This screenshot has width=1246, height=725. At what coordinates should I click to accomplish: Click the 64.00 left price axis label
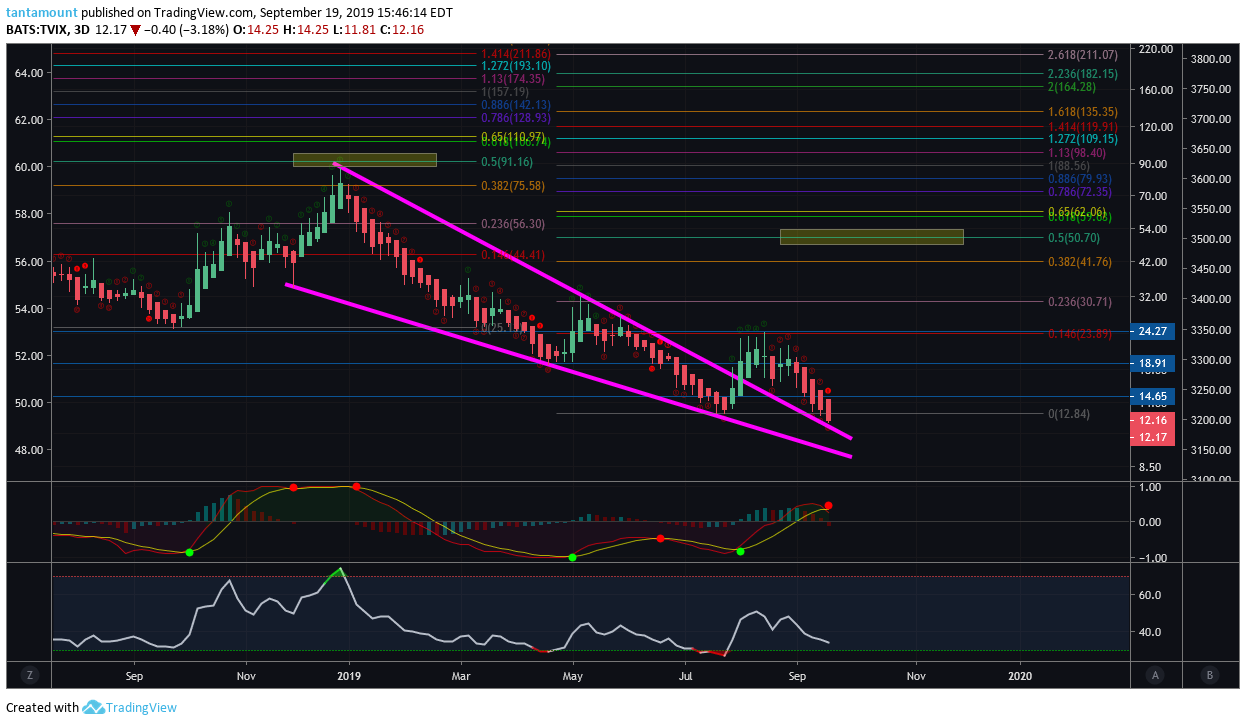[x=27, y=73]
